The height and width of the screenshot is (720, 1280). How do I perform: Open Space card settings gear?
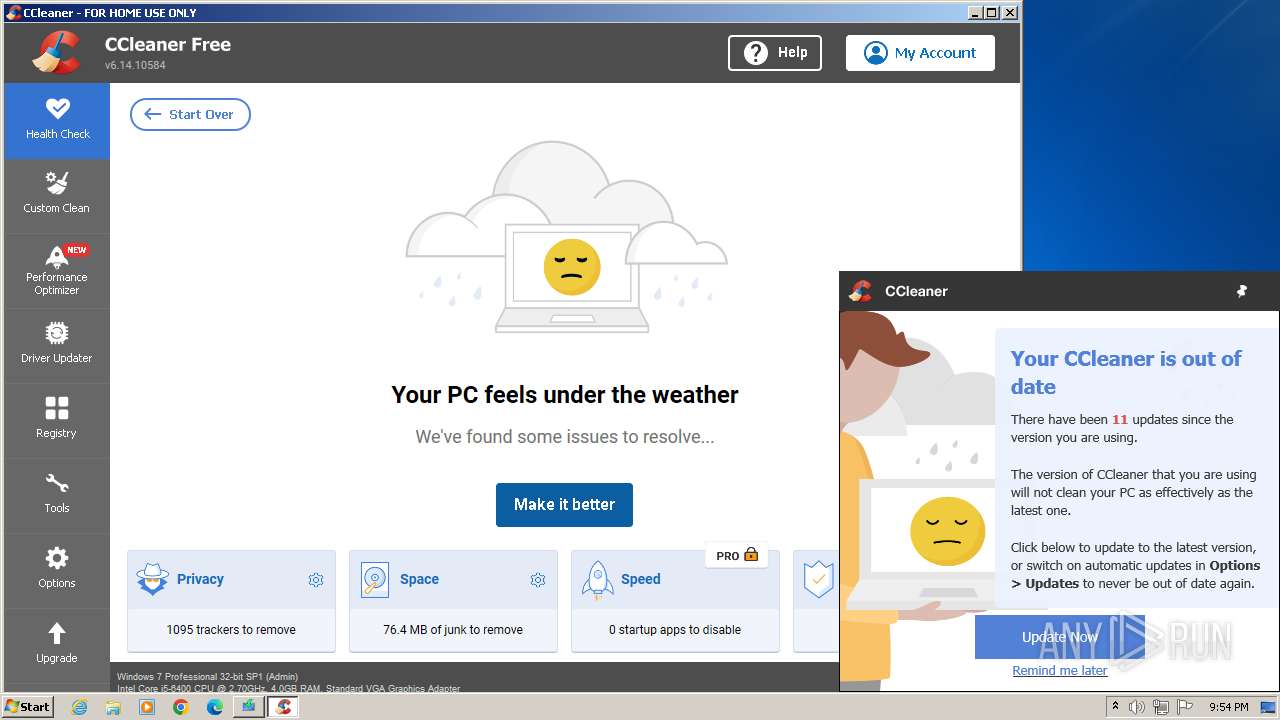pos(538,580)
